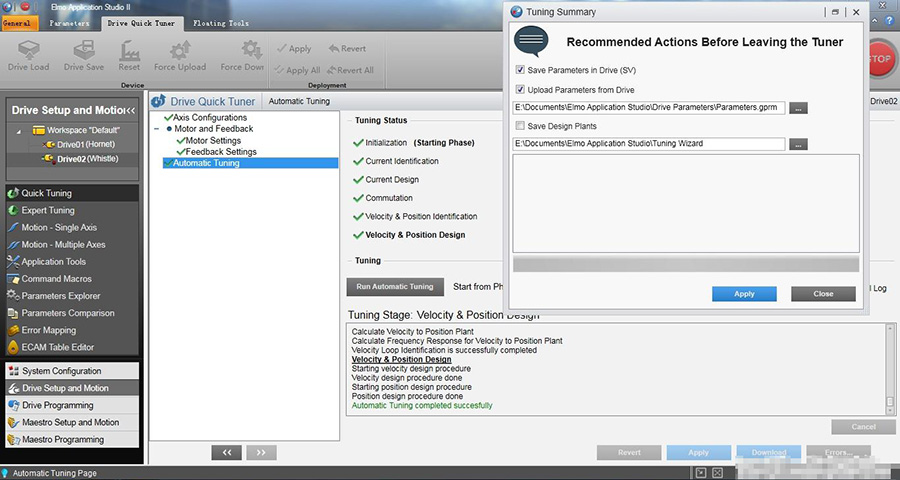Uncheck Save Parameters in Drive (SV)
This screenshot has height=480, width=900.
(x=520, y=70)
